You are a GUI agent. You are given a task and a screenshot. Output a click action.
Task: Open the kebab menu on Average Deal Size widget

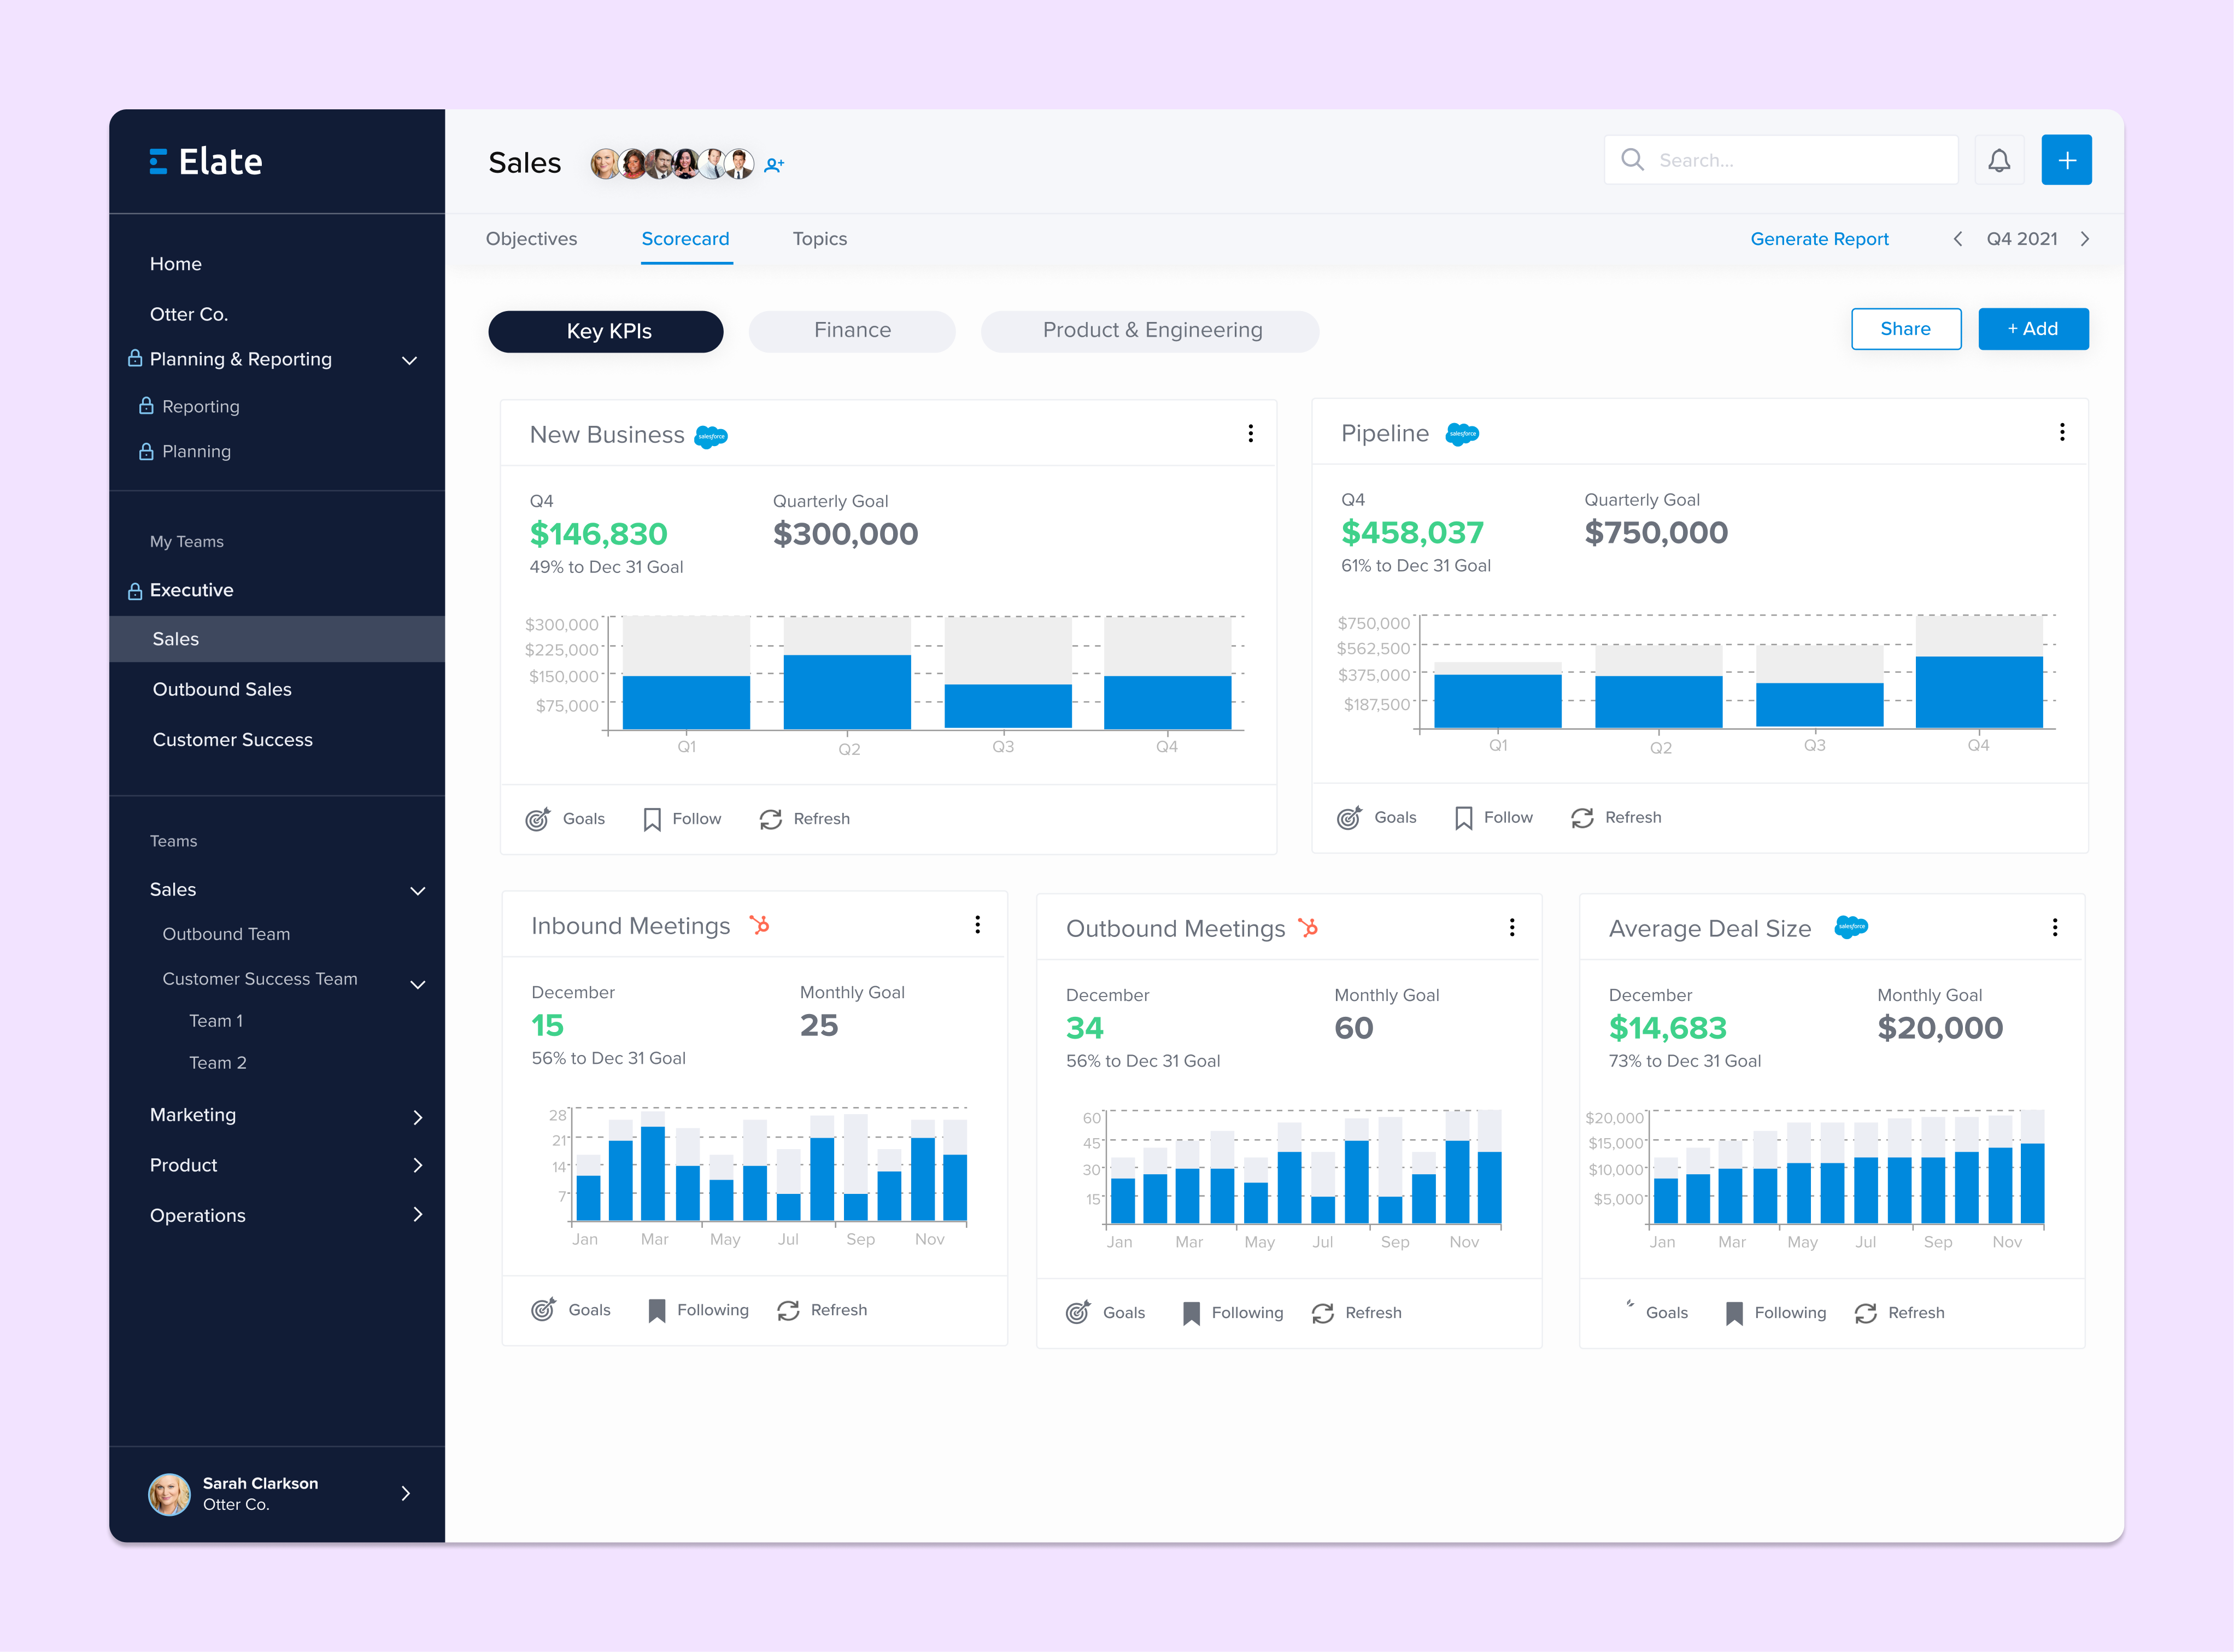pyautogui.click(x=2055, y=927)
